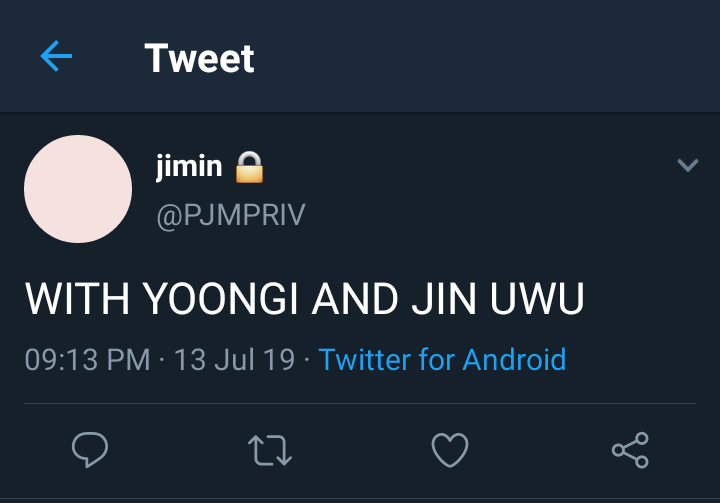Reply to jimin's tweet
The height and width of the screenshot is (503, 720).
coord(90,449)
